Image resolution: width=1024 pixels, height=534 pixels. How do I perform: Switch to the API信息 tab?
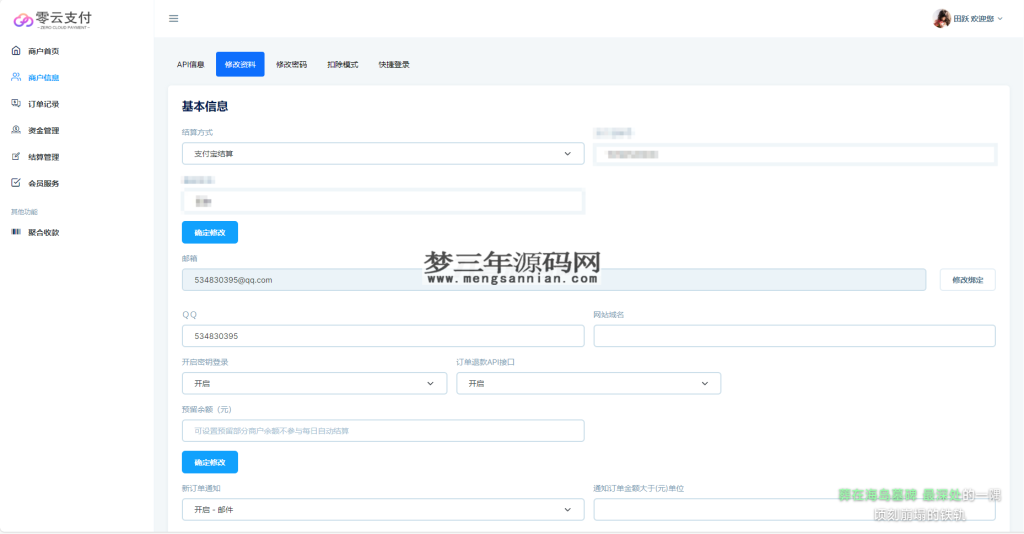pos(191,64)
